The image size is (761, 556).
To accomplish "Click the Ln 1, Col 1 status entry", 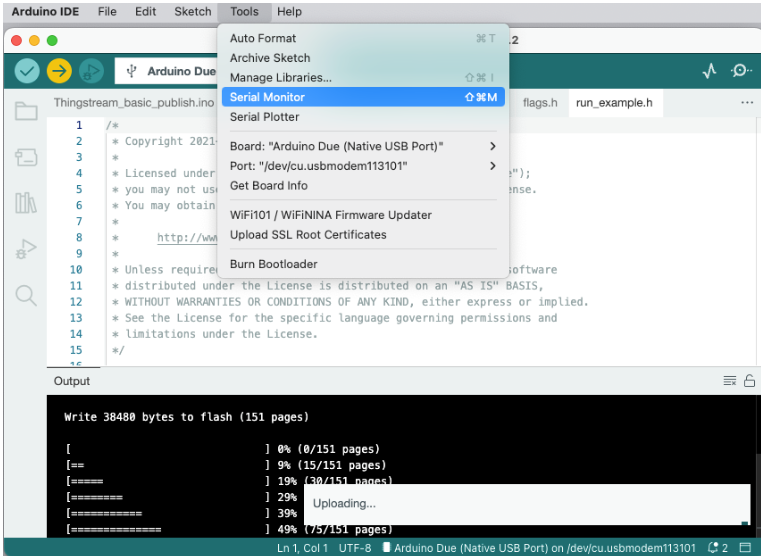I will [x=302, y=548].
